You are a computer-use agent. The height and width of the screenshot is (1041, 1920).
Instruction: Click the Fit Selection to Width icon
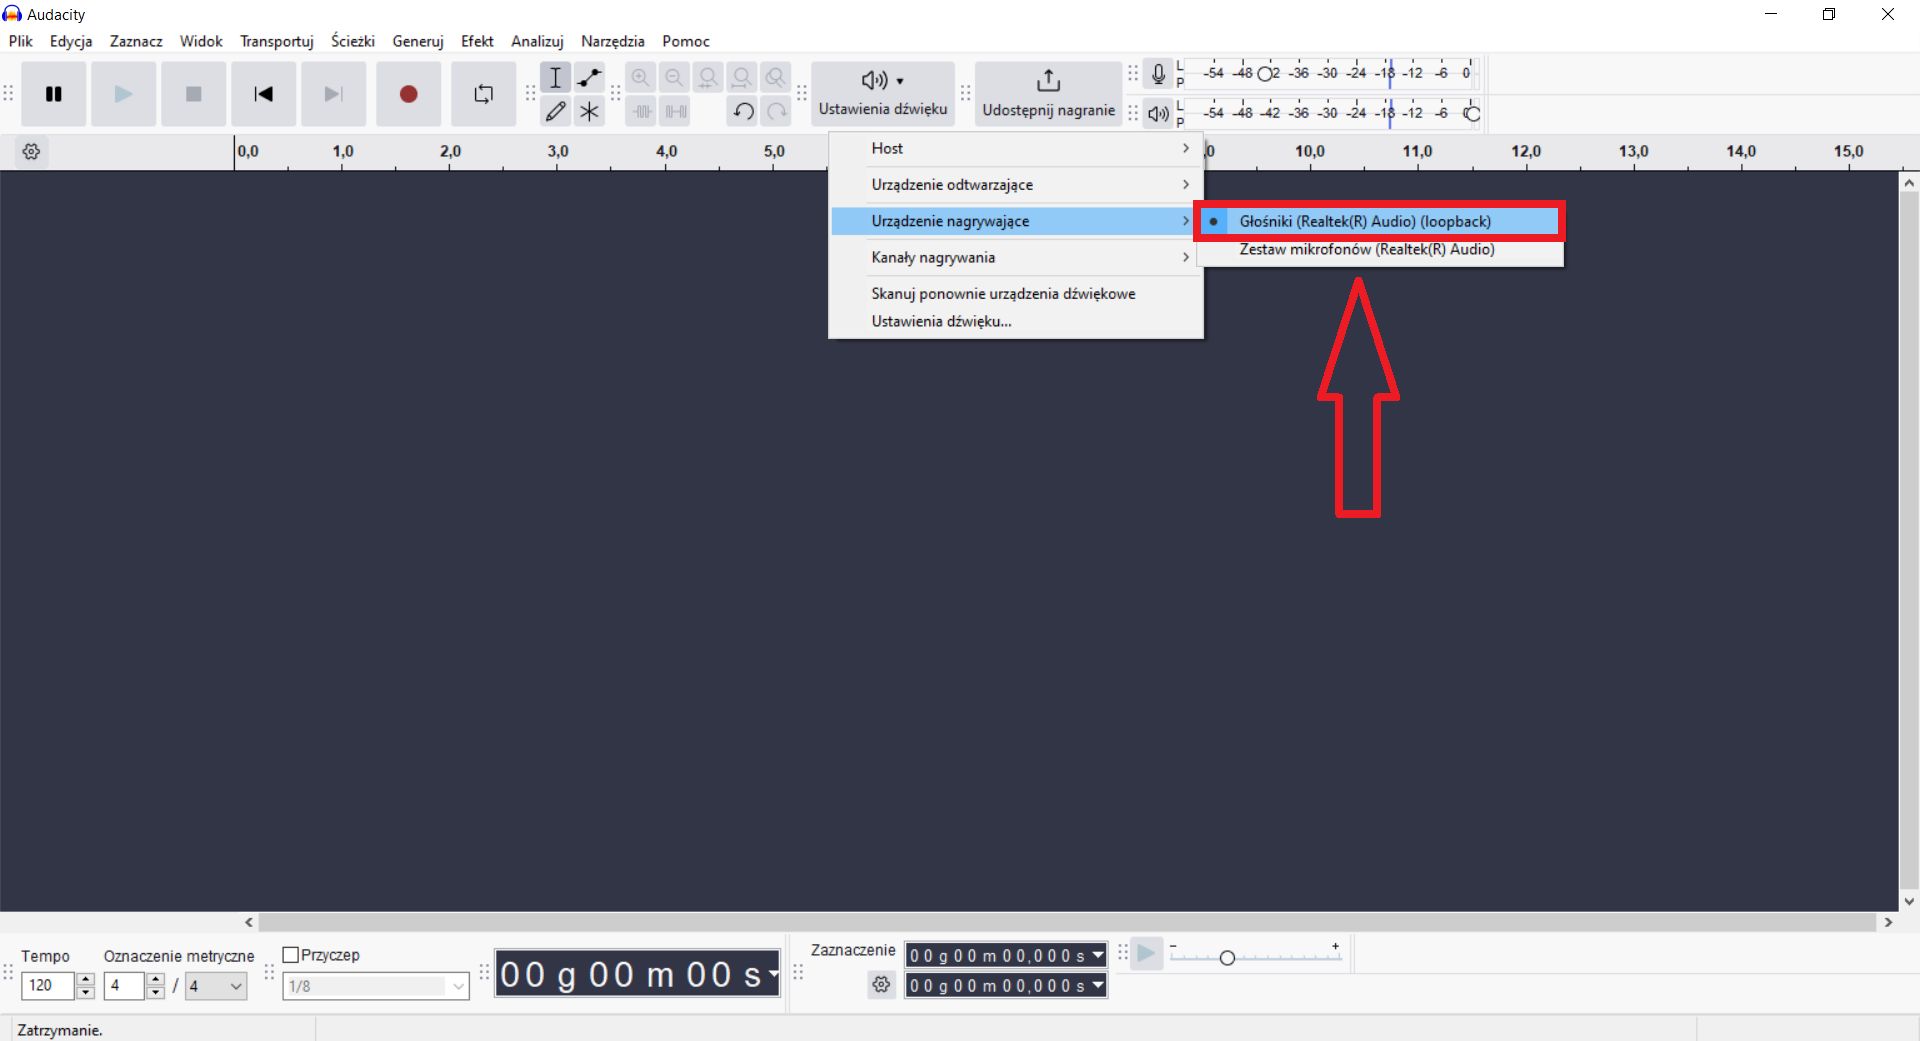point(709,78)
